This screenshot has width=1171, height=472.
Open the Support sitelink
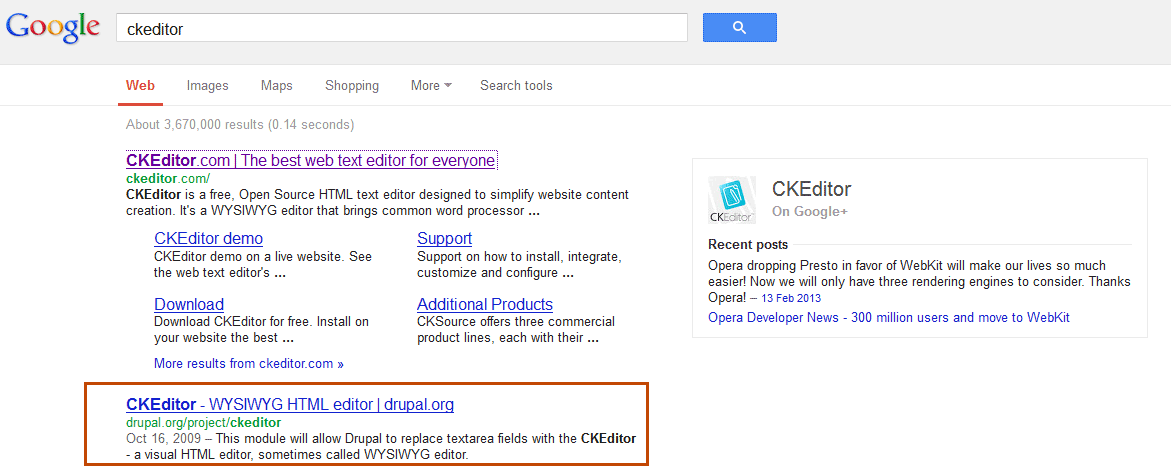pos(444,239)
